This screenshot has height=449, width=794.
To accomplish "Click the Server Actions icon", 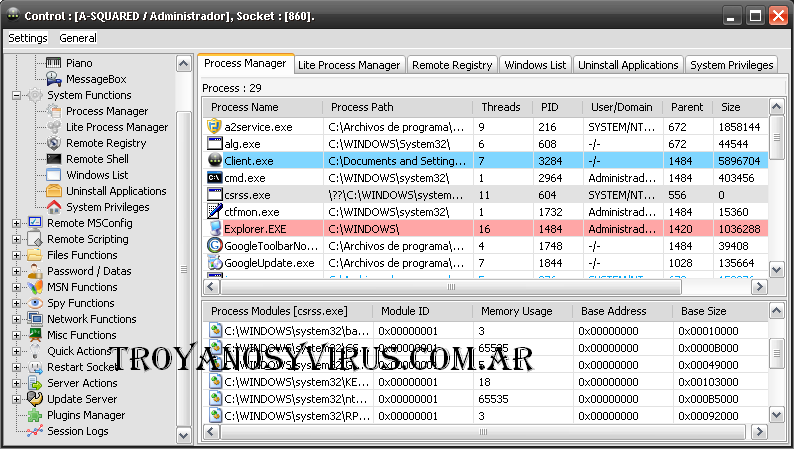I will point(35,383).
